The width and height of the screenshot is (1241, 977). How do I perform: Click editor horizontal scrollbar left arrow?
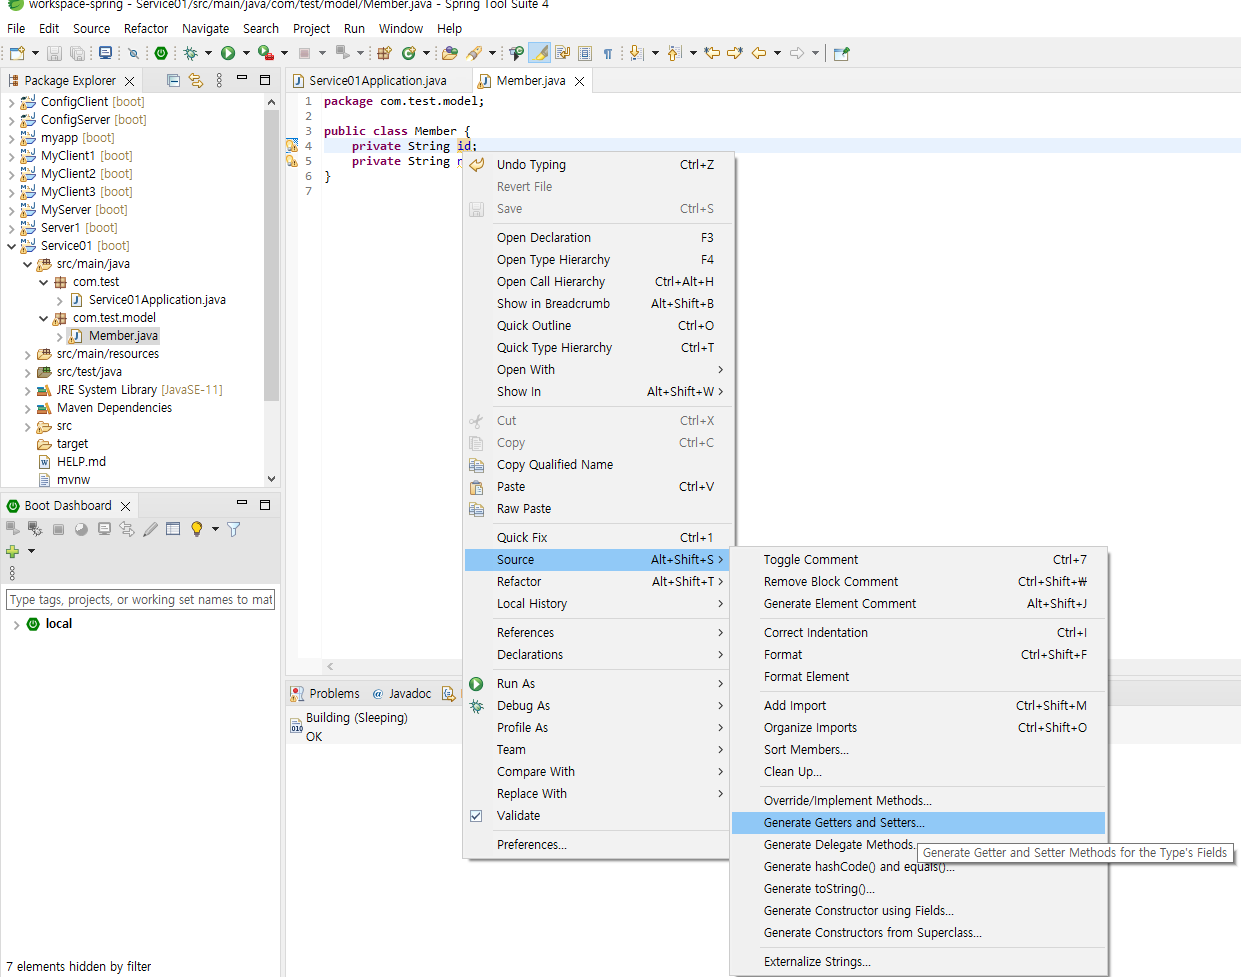point(330,666)
